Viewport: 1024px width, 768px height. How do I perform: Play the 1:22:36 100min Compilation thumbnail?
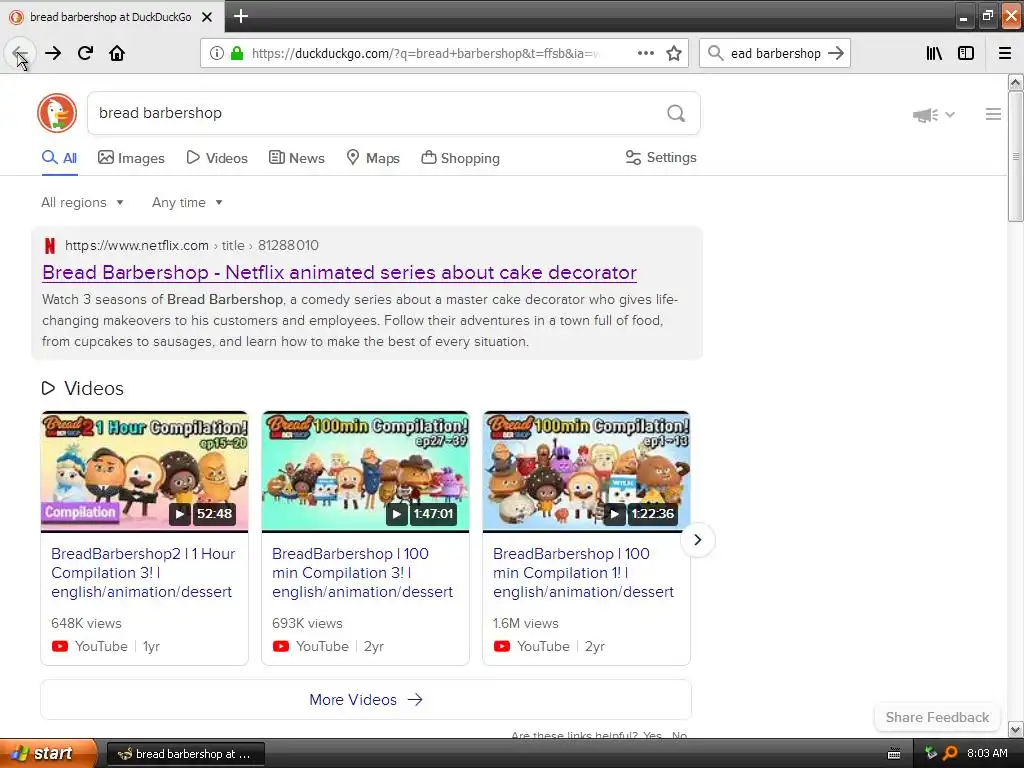coord(586,471)
